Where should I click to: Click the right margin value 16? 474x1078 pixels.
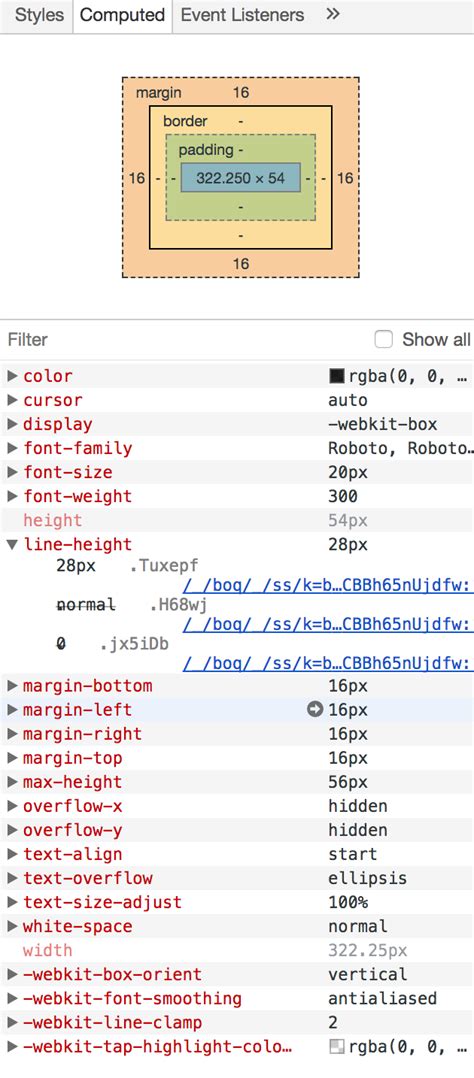pyautogui.click(x=345, y=178)
